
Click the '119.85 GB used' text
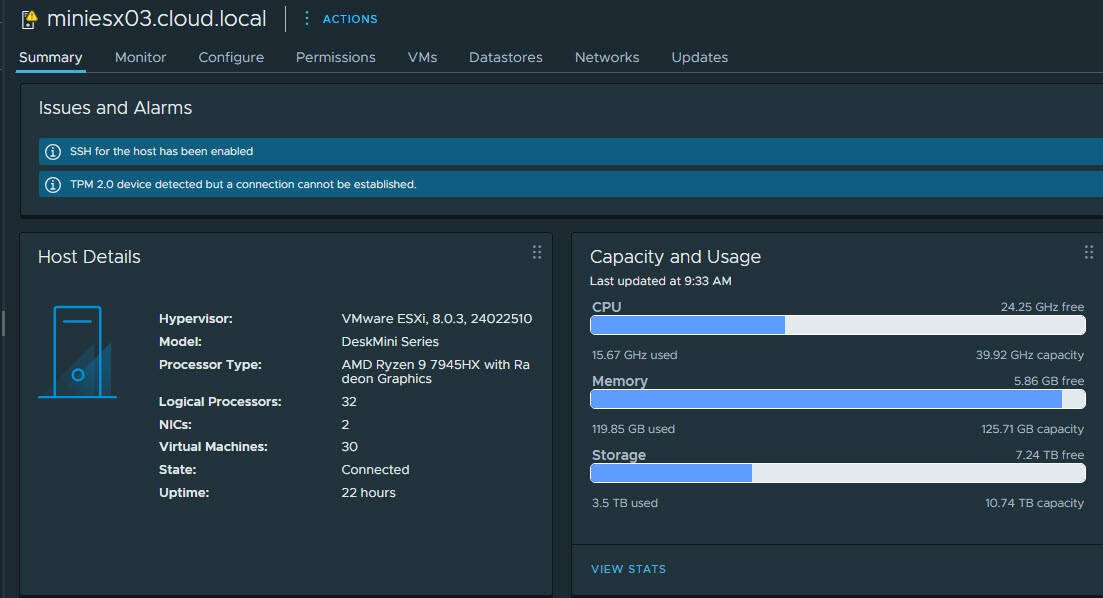click(633, 429)
